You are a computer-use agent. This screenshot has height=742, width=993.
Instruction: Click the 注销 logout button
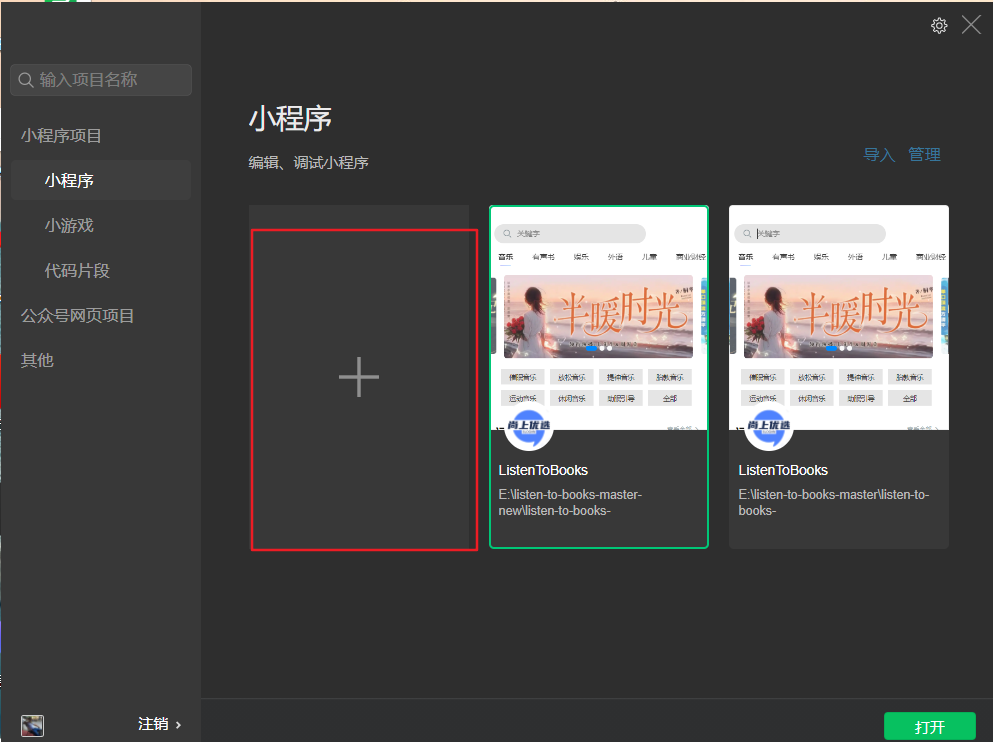click(160, 724)
